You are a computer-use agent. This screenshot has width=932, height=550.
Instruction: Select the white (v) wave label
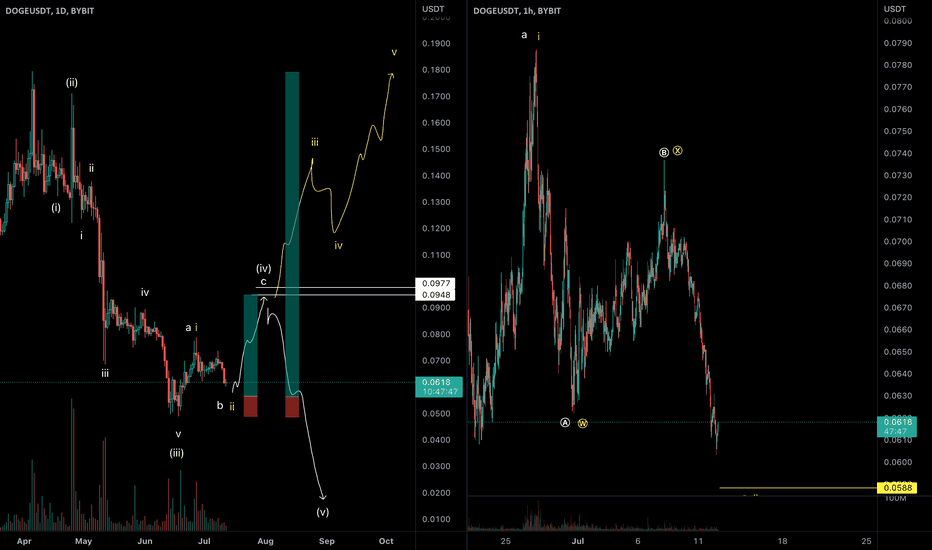click(x=323, y=512)
